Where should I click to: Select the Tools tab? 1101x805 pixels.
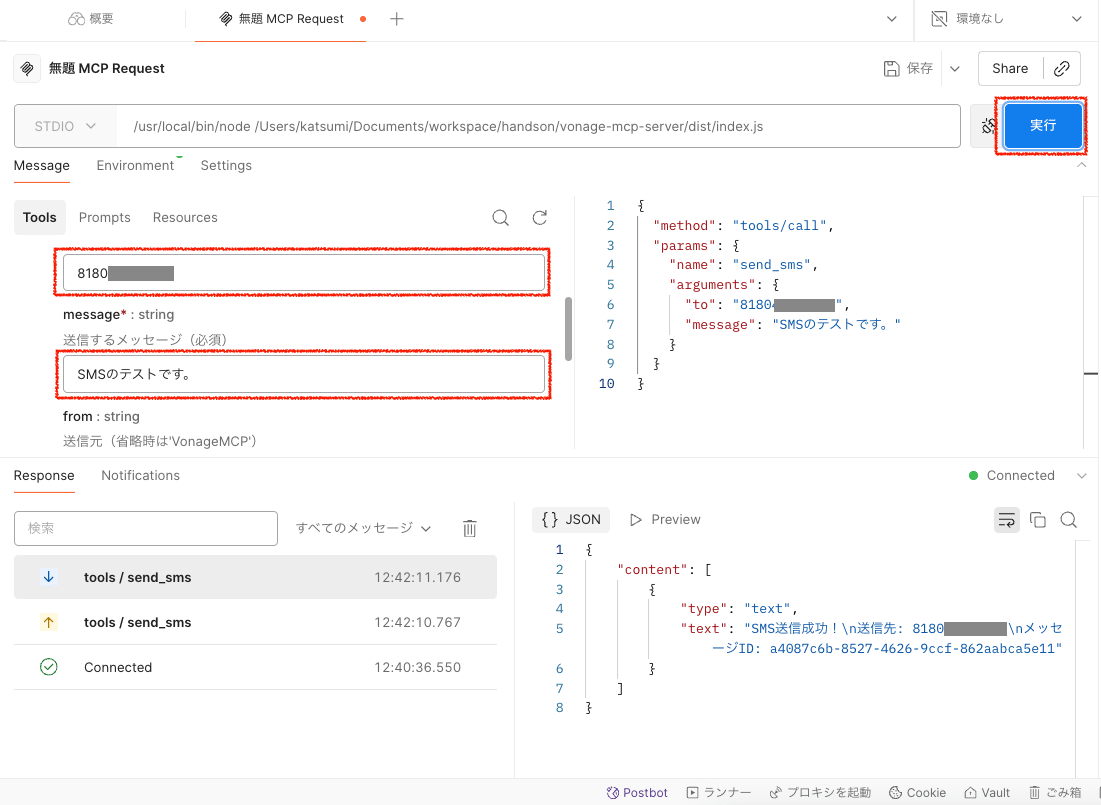[x=39, y=218]
